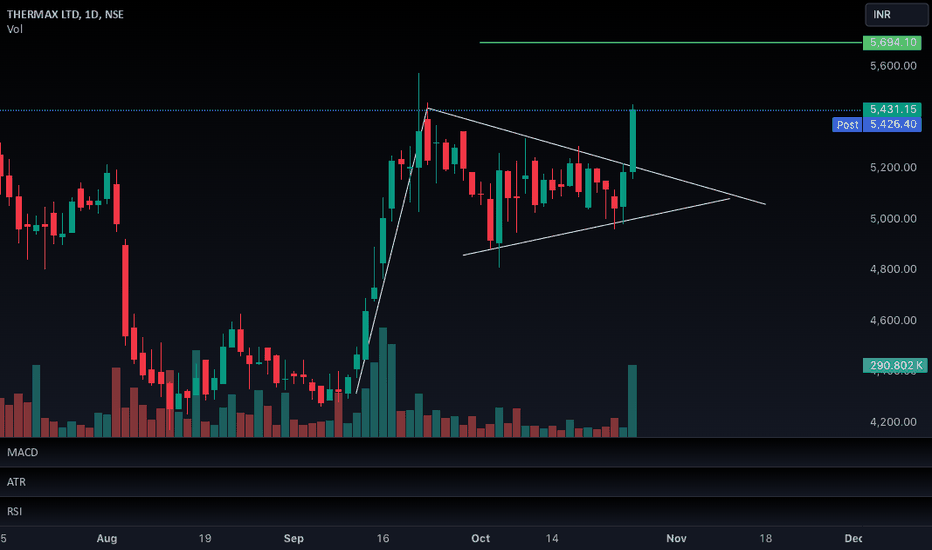This screenshot has height=550, width=932.
Task: Open the INR currency selector
Action: pos(896,14)
